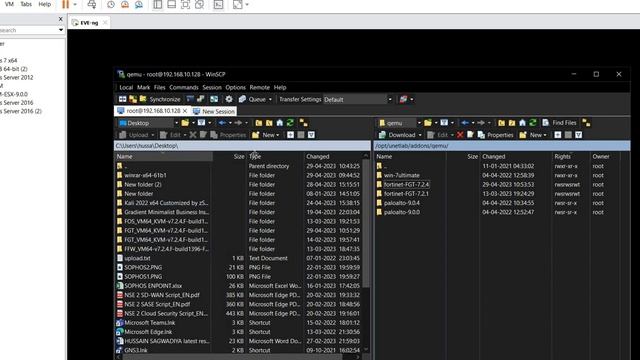Click the remote directory tree toggle icon
Image resolution: width=640 pixels, height=360 pixels.
tap(586, 123)
